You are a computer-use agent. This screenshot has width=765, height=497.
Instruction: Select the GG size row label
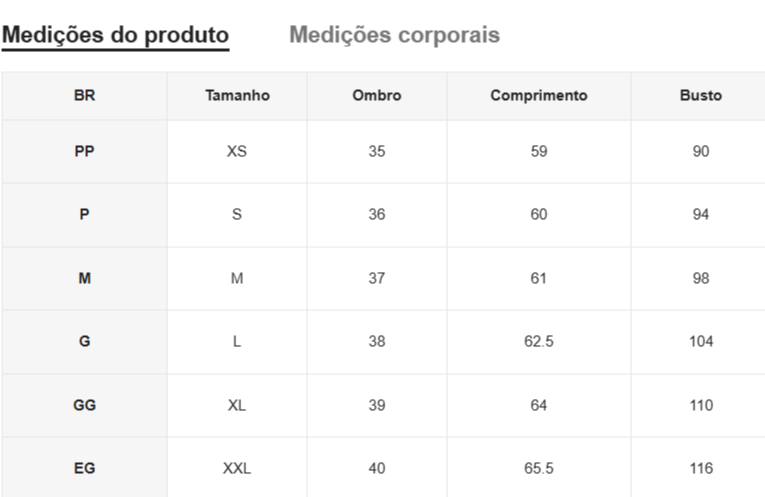coord(85,406)
